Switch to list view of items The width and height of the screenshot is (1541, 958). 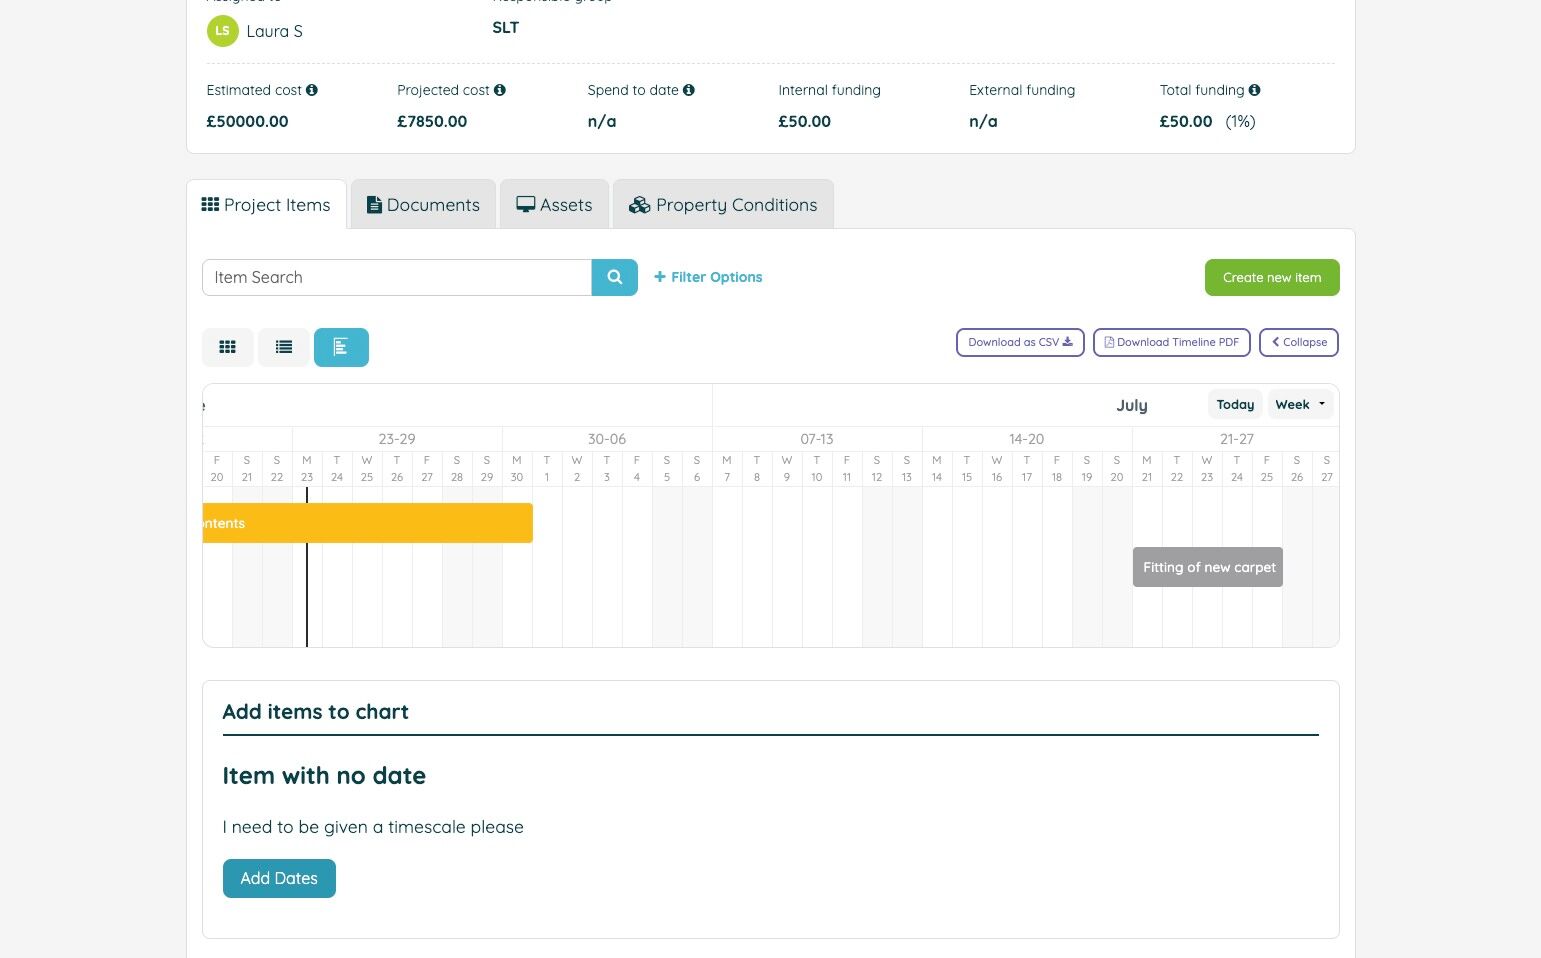(284, 347)
